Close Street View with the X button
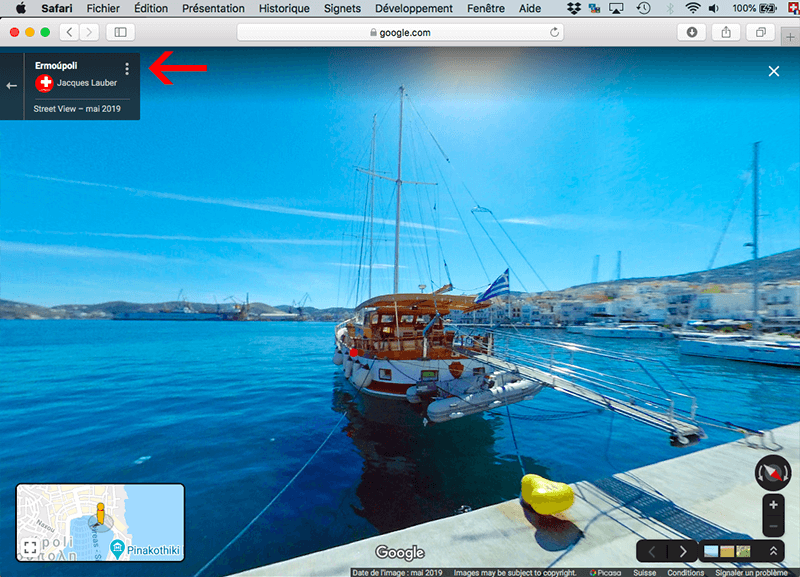This screenshot has width=800, height=577. 773,71
